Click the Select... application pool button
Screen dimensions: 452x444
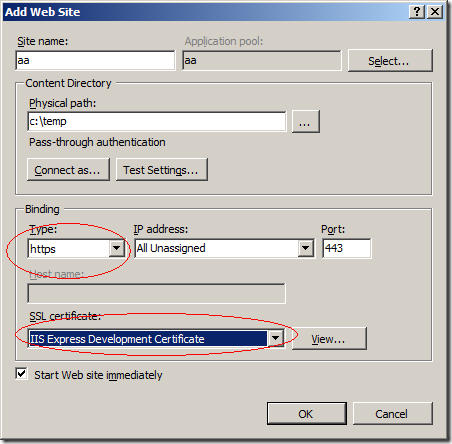[390, 61]
